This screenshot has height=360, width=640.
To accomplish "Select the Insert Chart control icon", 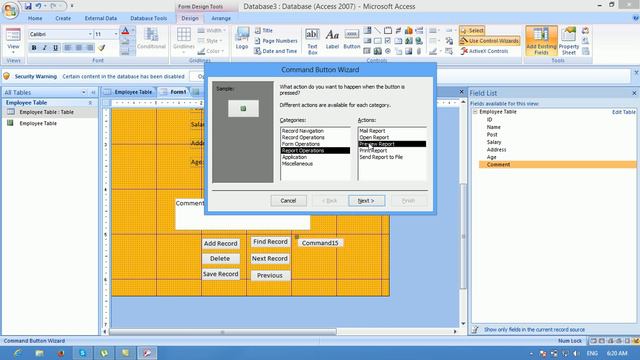I will [409, 31].
